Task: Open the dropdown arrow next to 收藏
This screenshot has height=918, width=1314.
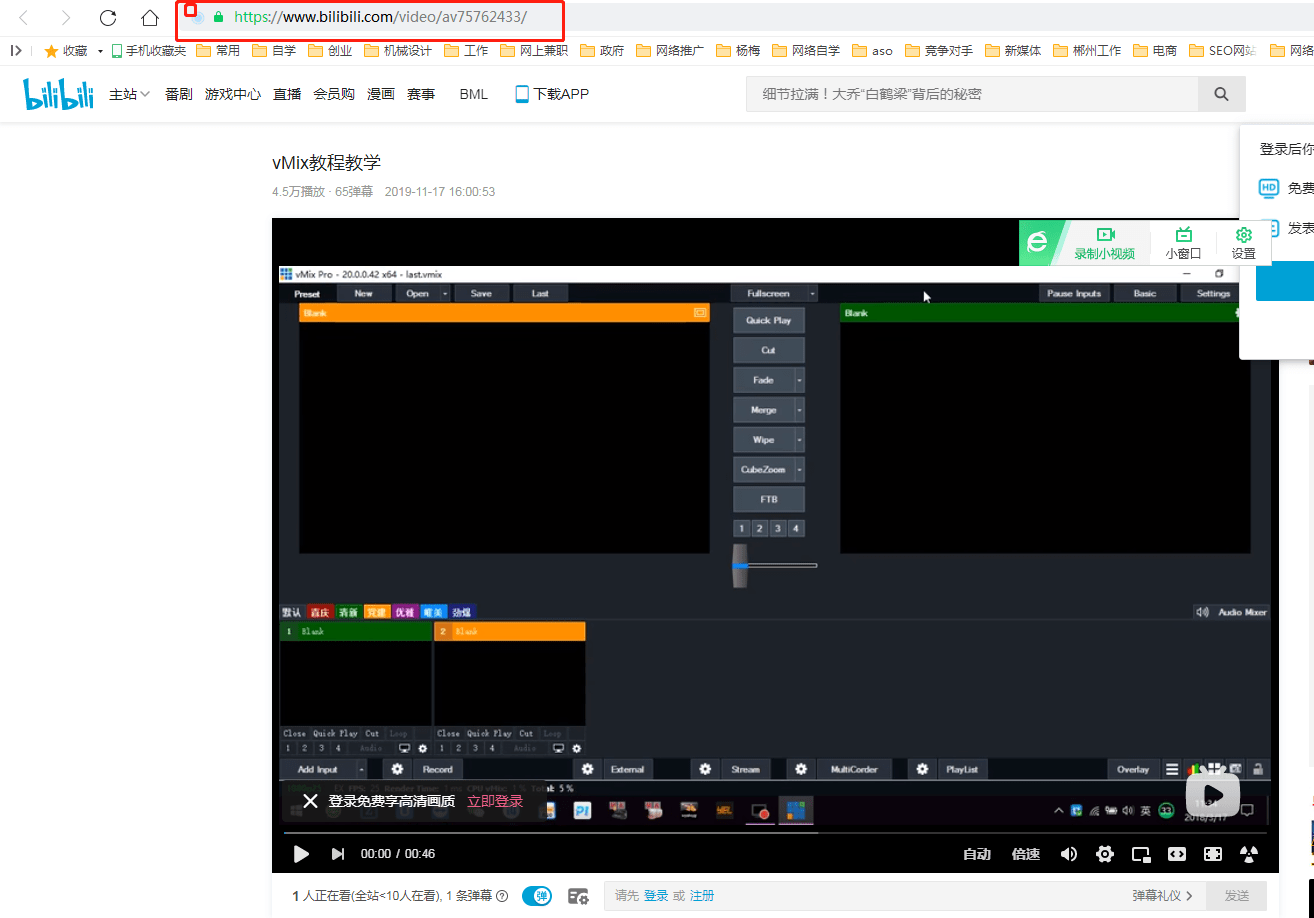Action: click(x=100, y=51)
